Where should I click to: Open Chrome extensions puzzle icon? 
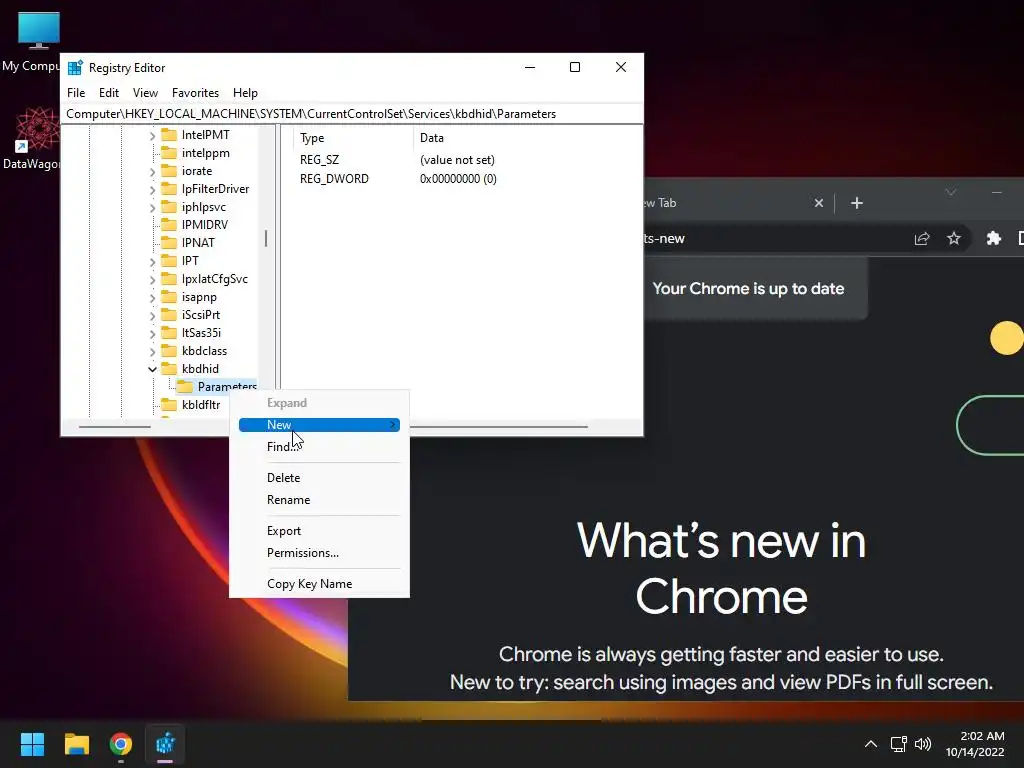click(993, 238)
